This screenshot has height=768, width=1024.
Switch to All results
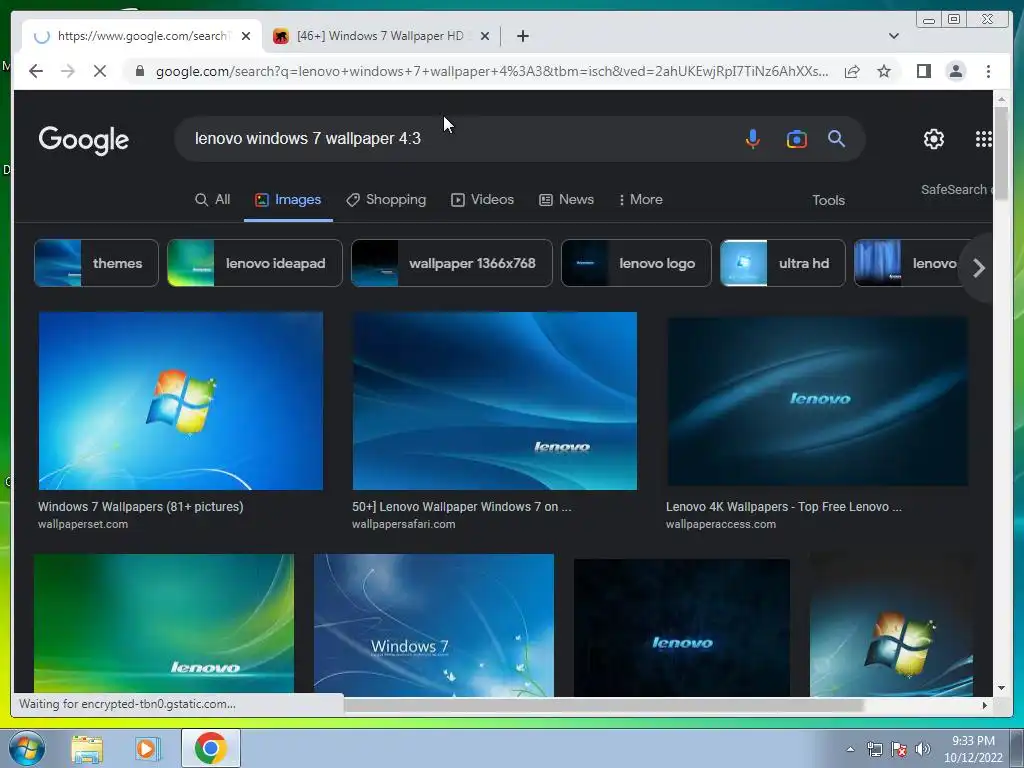click(x=213, y=200)
